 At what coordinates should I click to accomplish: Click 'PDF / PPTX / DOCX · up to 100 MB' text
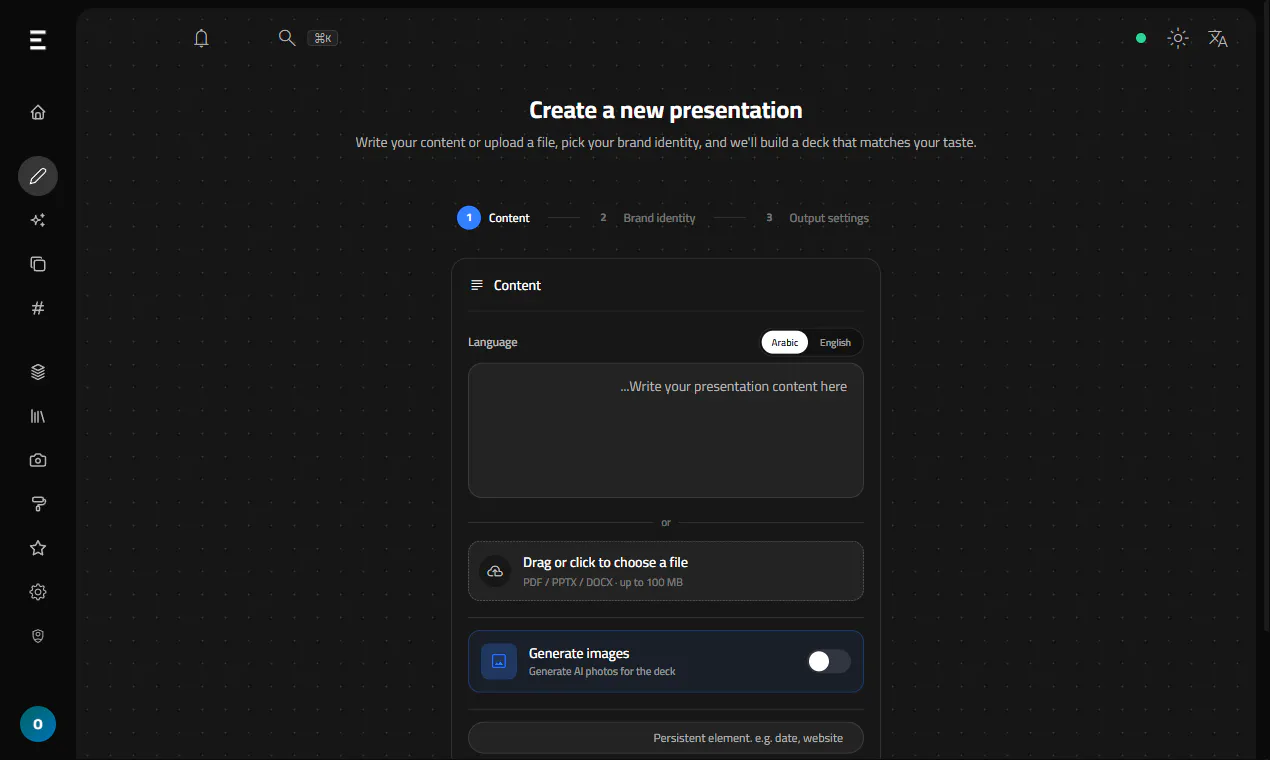coord(603,582)
